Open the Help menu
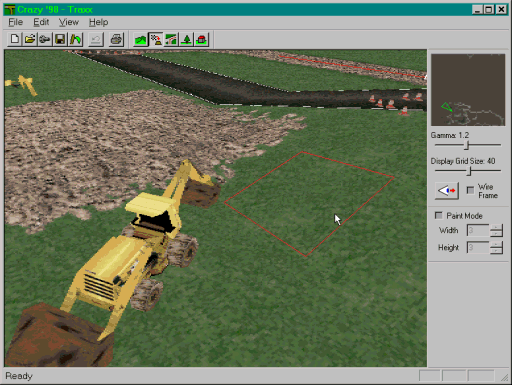 click(x=98, y=22)
